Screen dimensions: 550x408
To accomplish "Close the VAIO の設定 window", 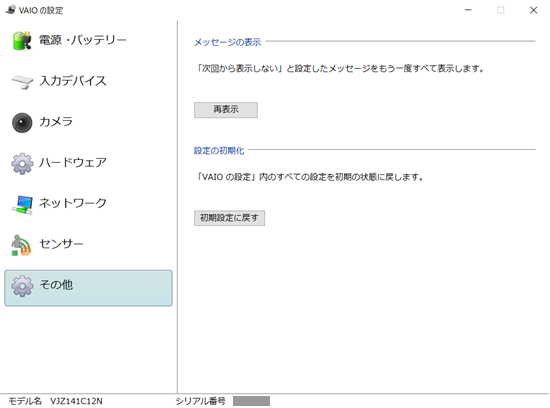I will tap(534, 10).
